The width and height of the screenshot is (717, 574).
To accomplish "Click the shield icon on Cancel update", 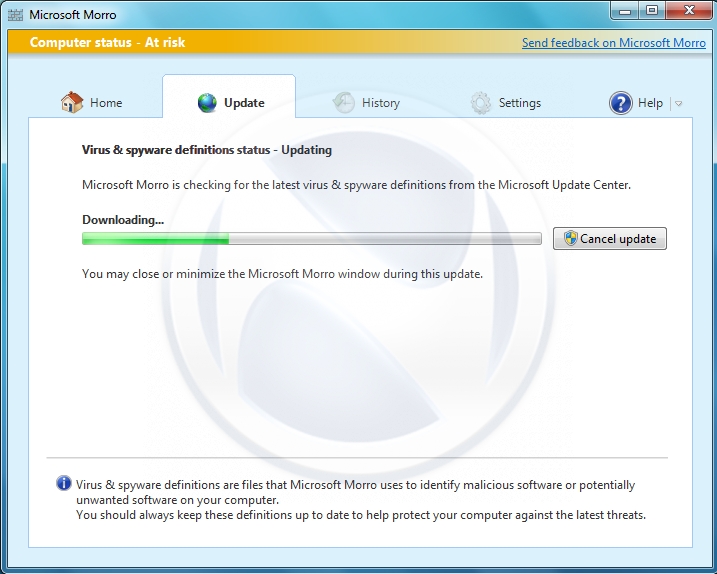I will (x=570, y=239).
